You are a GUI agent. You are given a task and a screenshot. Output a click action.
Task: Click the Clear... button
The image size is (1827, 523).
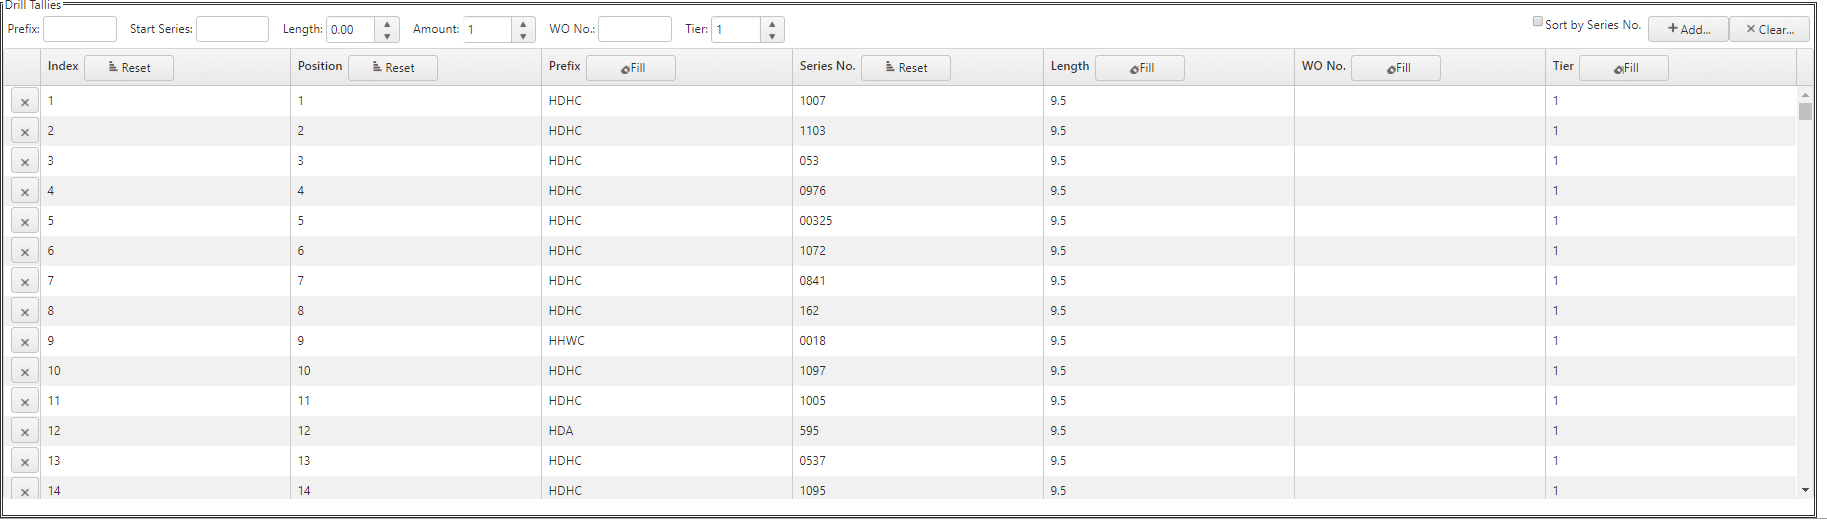point(1769,29)
